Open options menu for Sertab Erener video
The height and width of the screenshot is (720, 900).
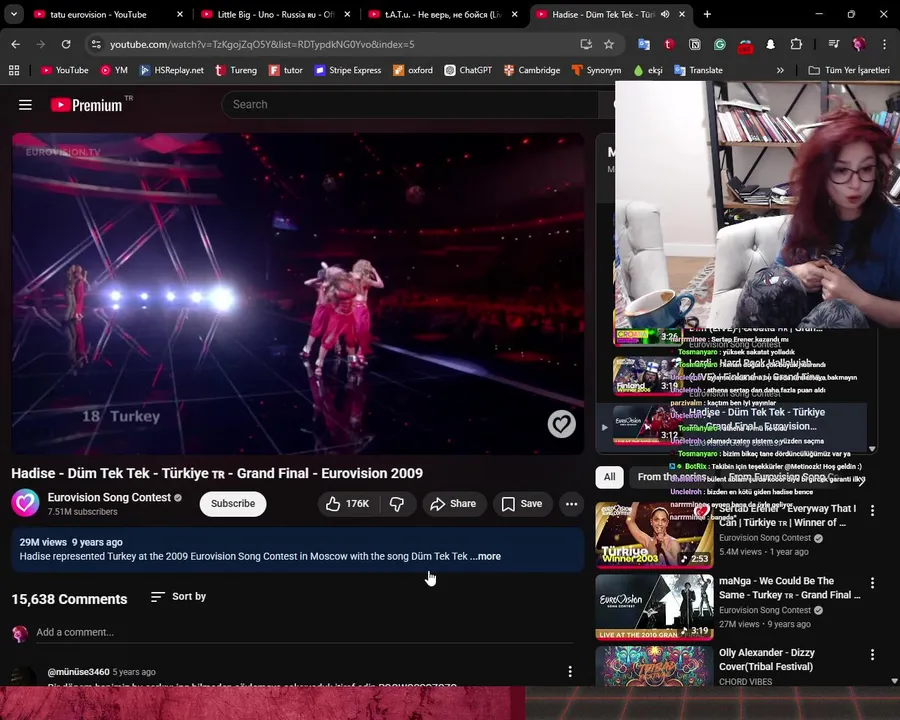tap(872, 510)
